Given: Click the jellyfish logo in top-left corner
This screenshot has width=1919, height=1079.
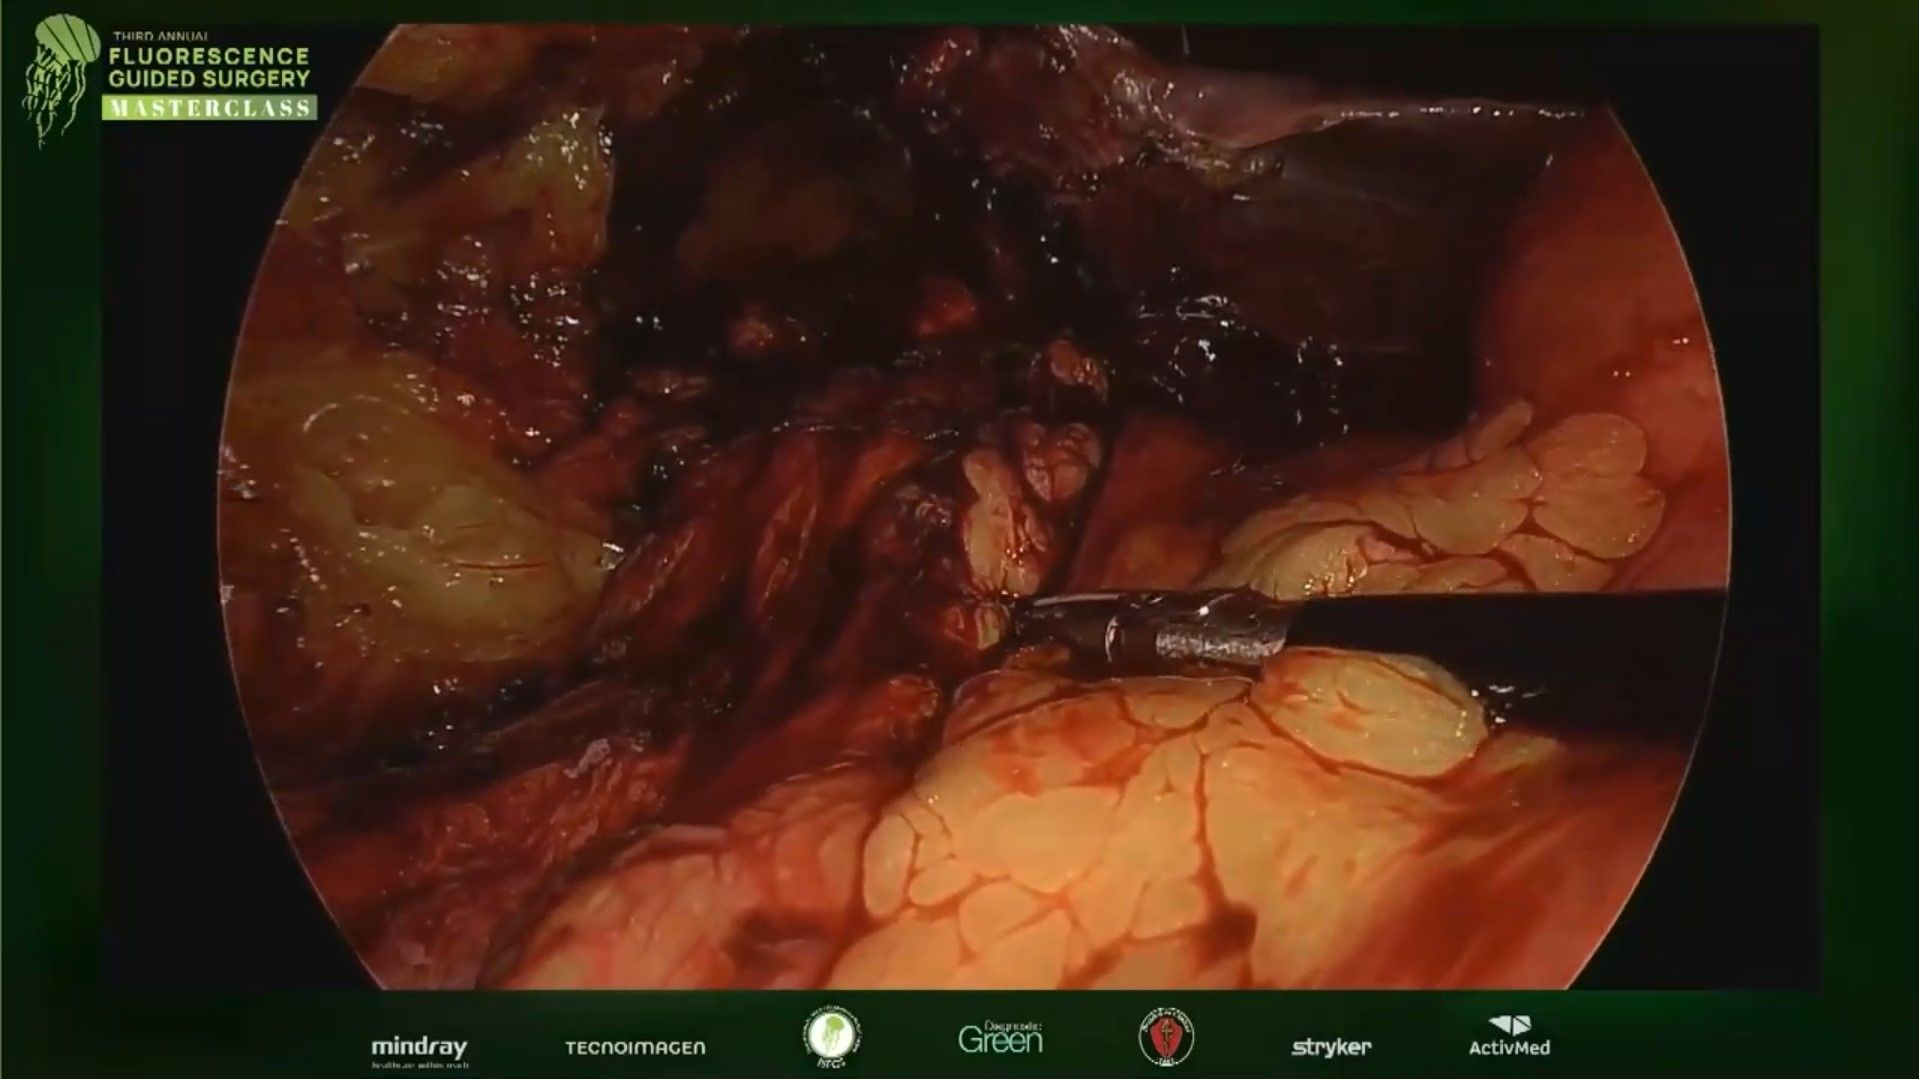Looking at the screenshot, I should click(x=59, y=78).
